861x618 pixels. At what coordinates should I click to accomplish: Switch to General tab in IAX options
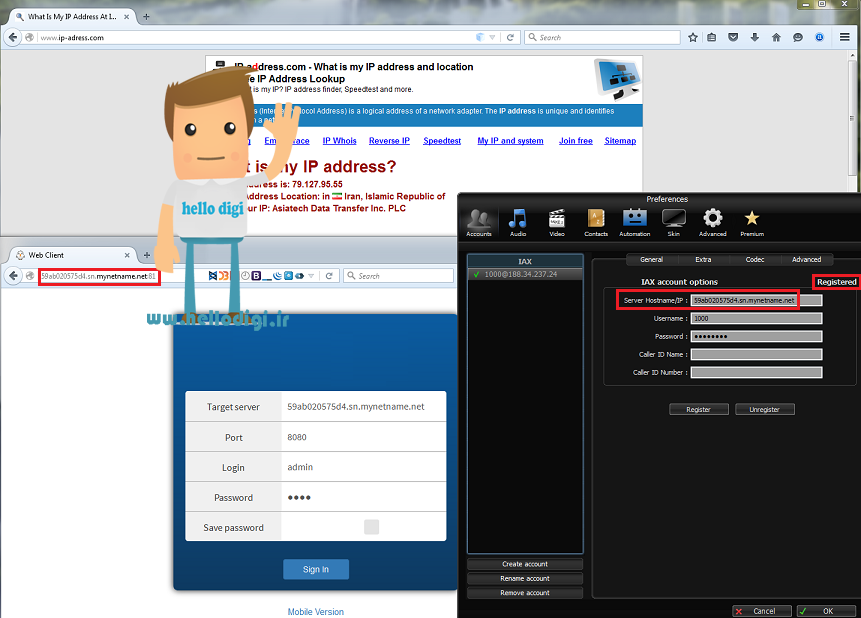pyautogui.click(x=651, y=259)
